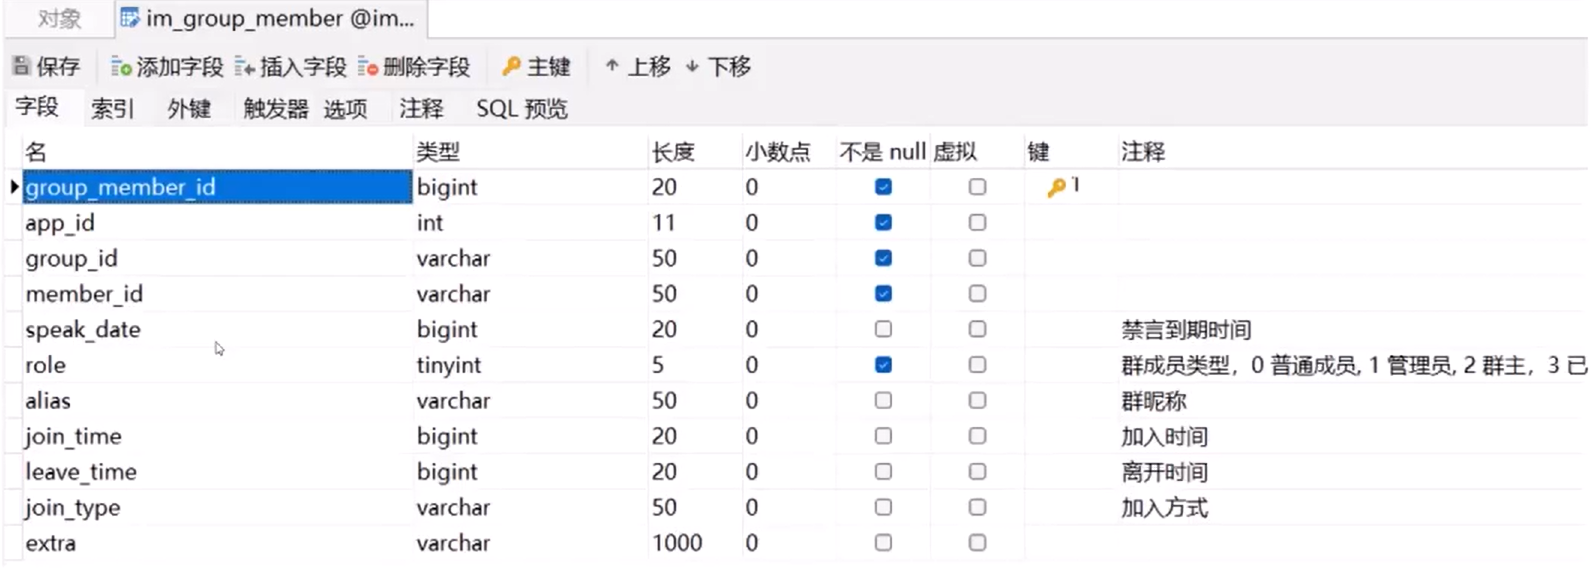Screen dimensions: 1591x579
Task: Select the speak_date field name cell
Action: [x=217, y=329]
